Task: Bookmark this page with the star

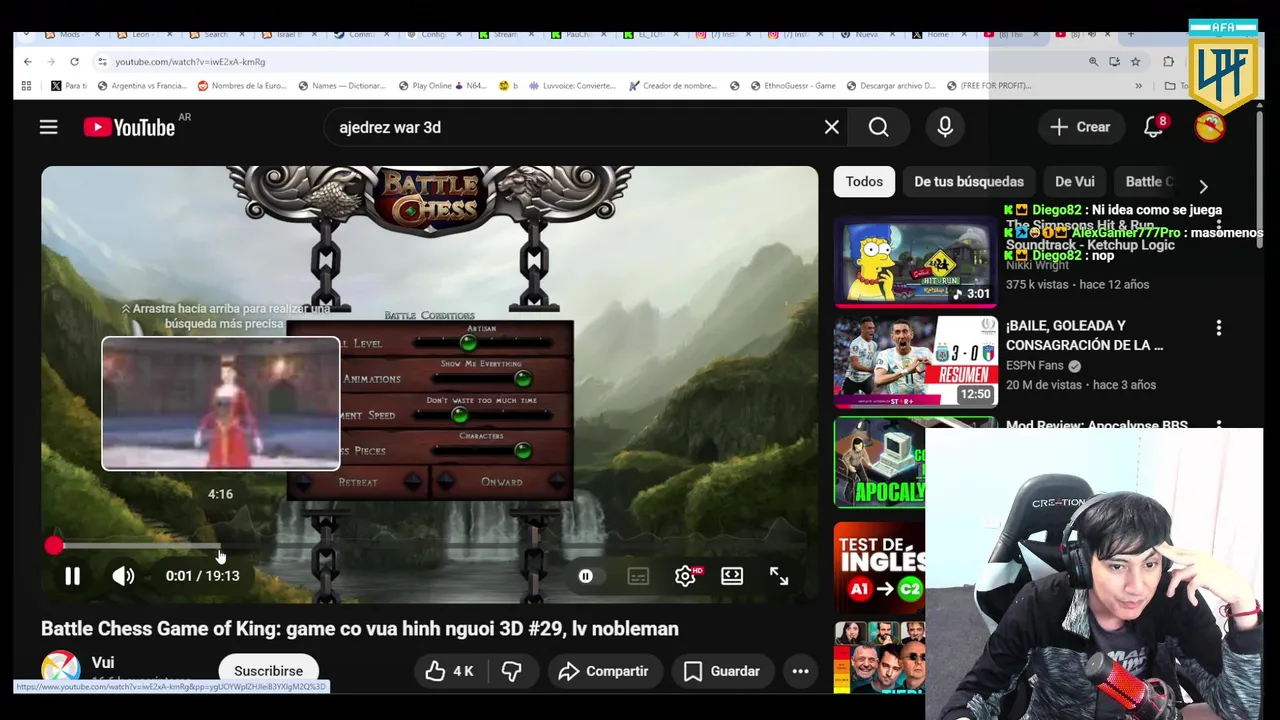Action: tap(1135, 62)
